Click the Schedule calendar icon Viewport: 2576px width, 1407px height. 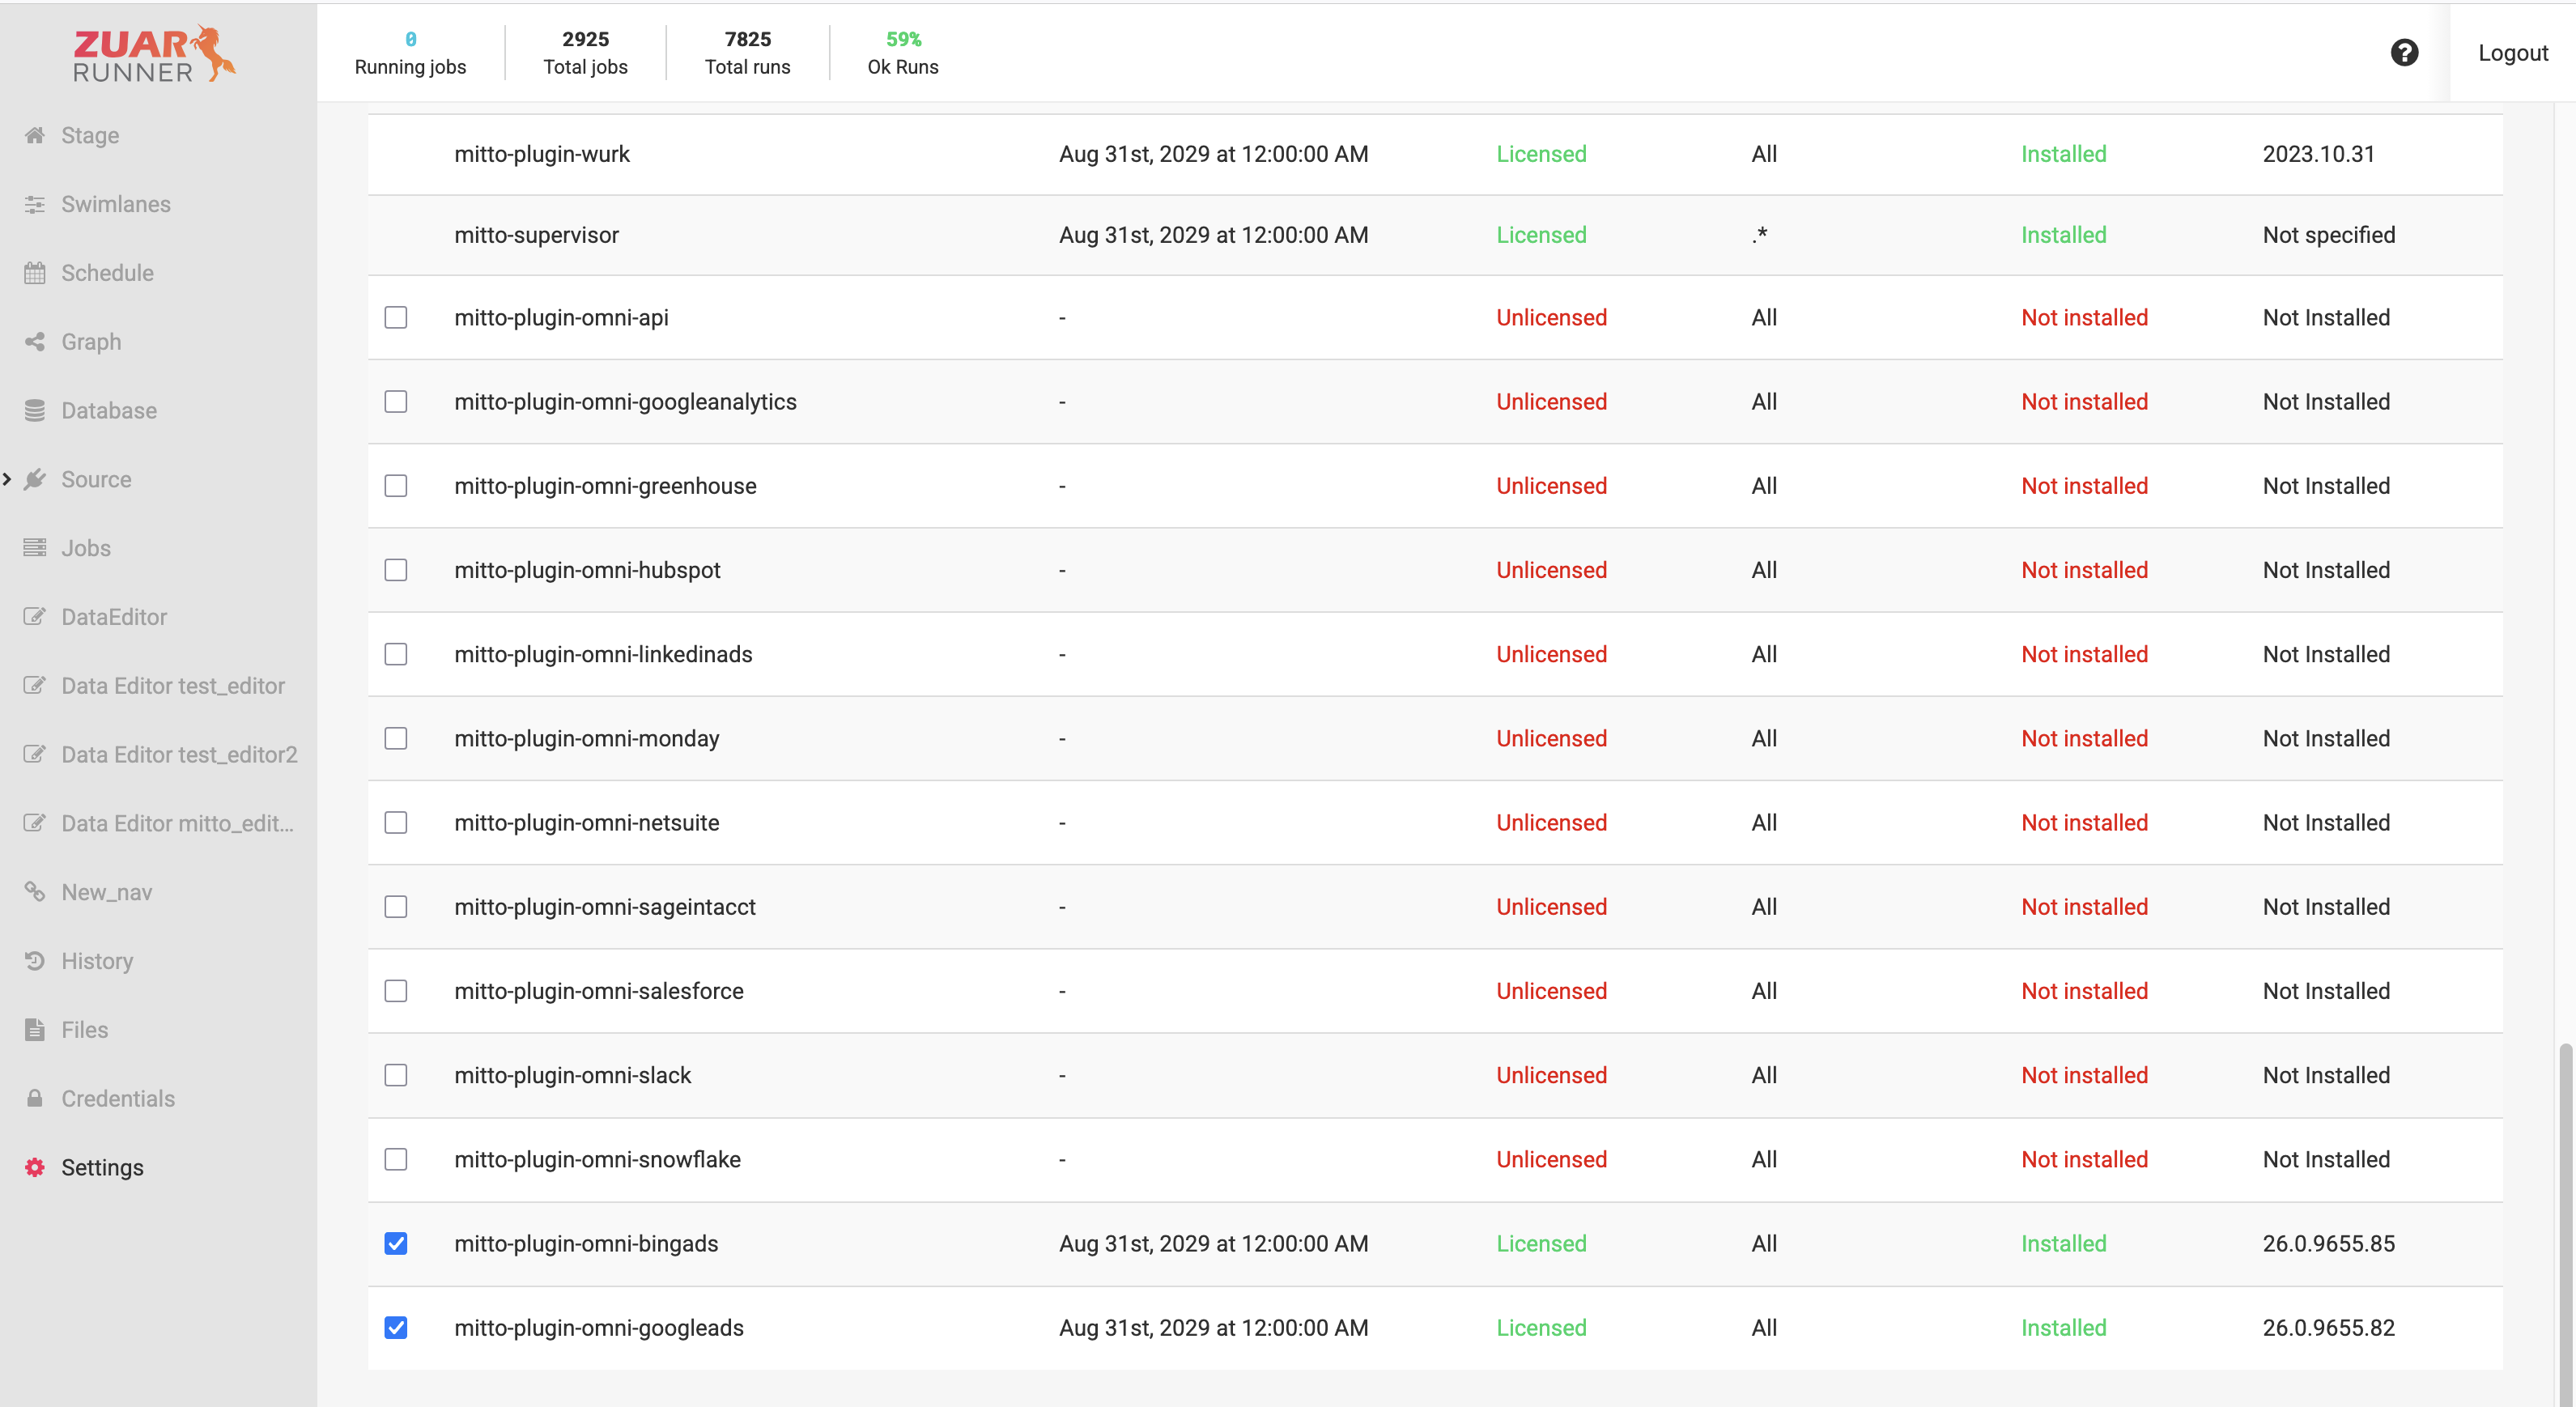pyautogui.click(x=35, y=273)
